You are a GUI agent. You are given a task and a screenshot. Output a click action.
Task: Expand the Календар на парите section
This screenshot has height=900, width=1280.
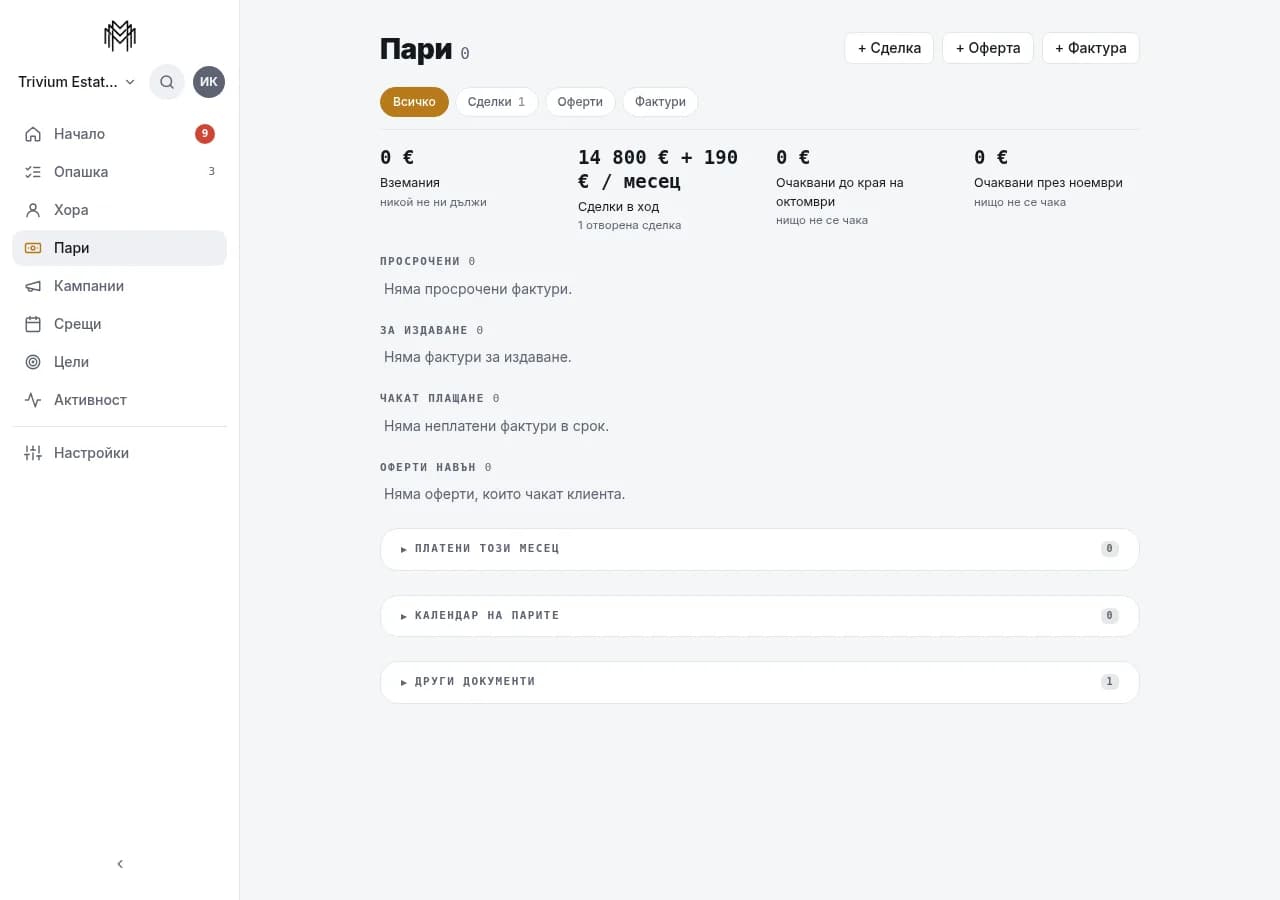(x=760, y=616)
